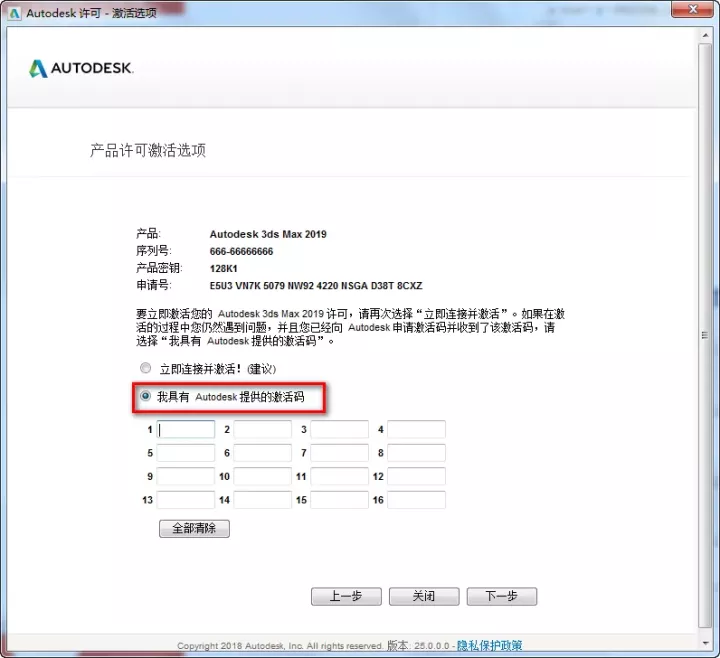Click the Autodesk logo in the header
Image resolution: width=720 pixels, height=658 pixels.
81,69
